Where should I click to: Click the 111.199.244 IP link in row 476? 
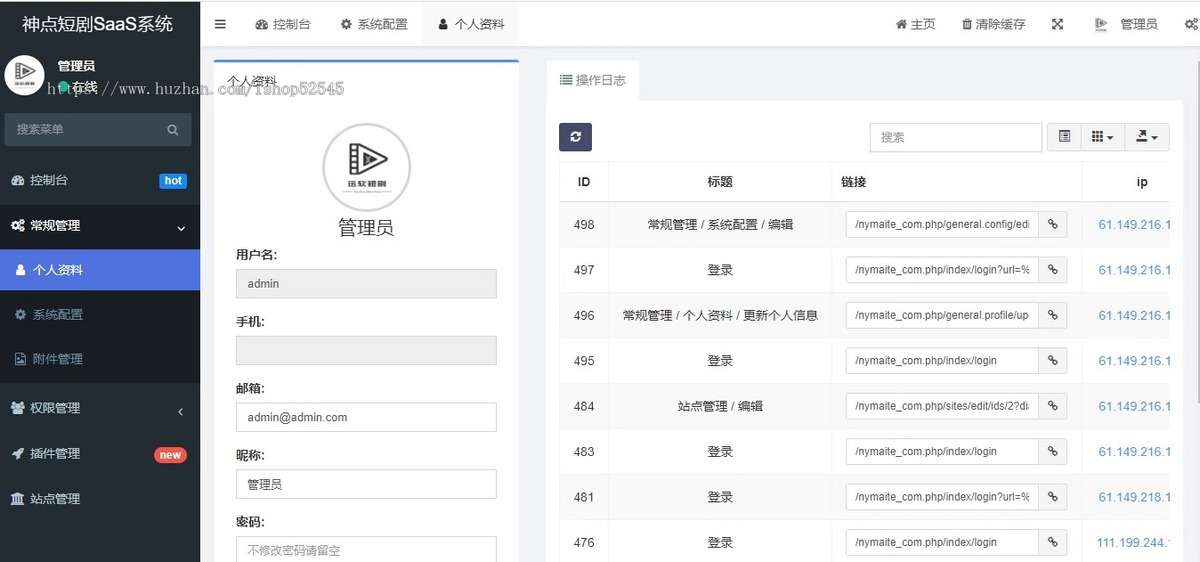point(1134,543)
